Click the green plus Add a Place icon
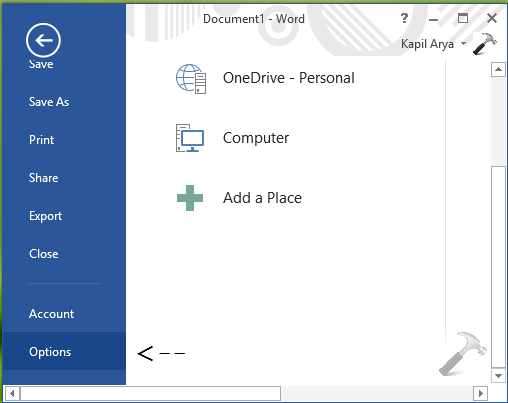This screenshot has width=508, height=403. pos(190,198)
